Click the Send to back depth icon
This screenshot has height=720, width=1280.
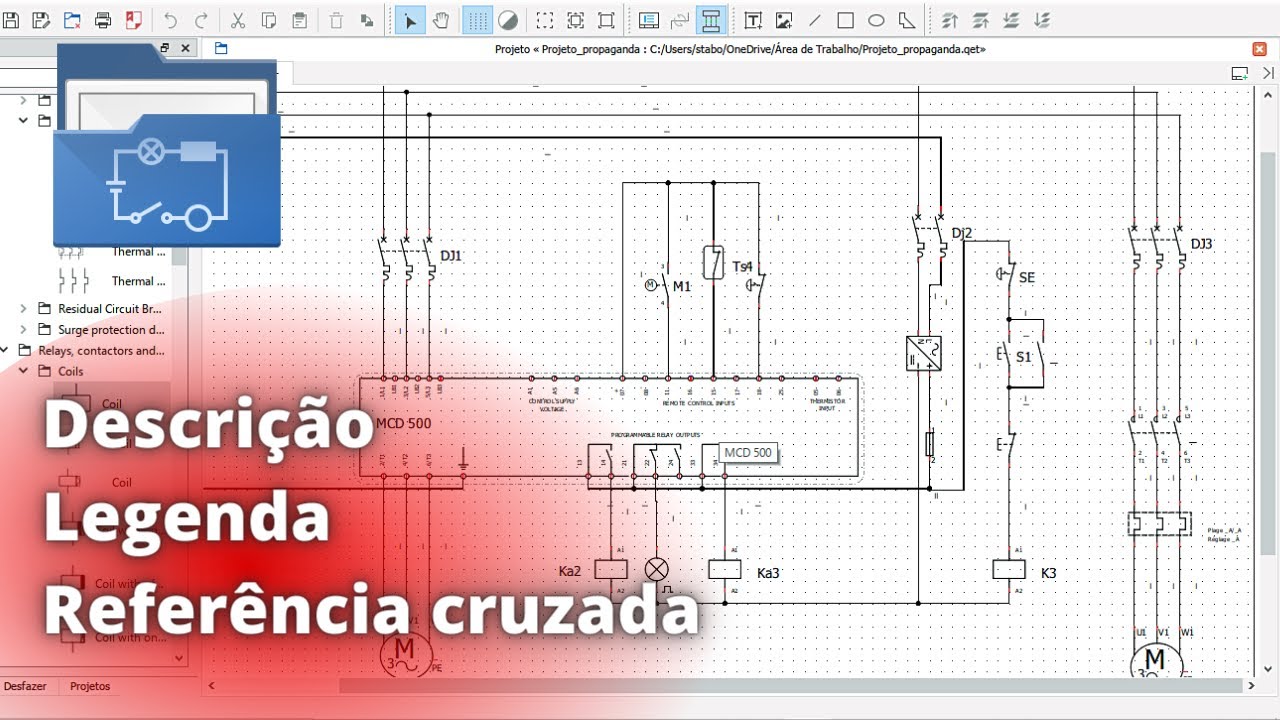[x=1043, y=20]
